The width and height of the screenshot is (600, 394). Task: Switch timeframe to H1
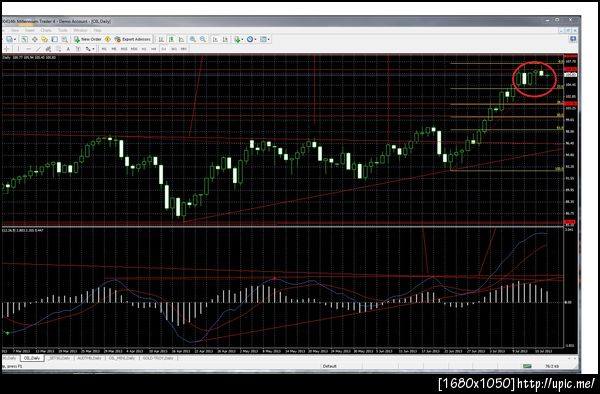tap(144, 49)
